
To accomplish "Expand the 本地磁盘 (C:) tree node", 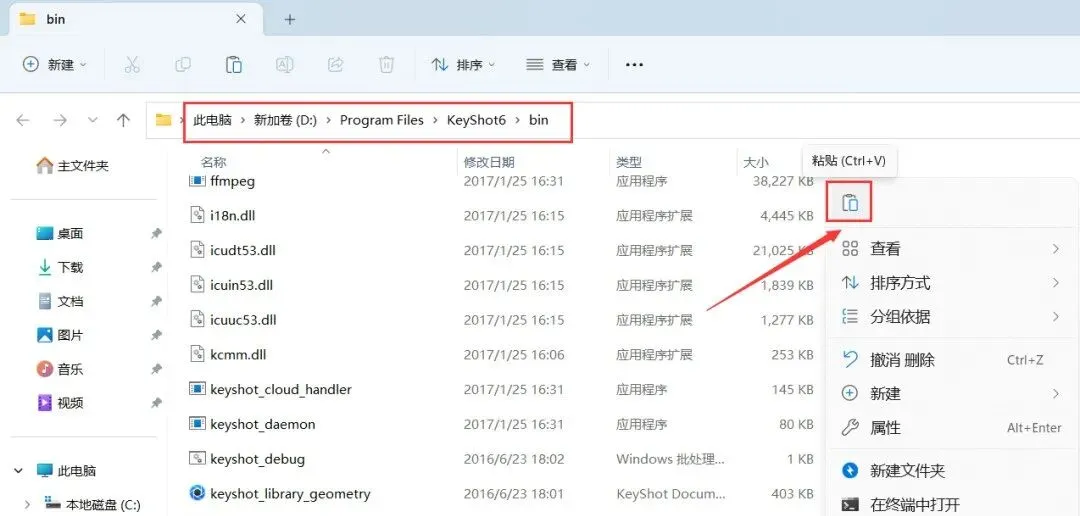I will pos(28,504).
